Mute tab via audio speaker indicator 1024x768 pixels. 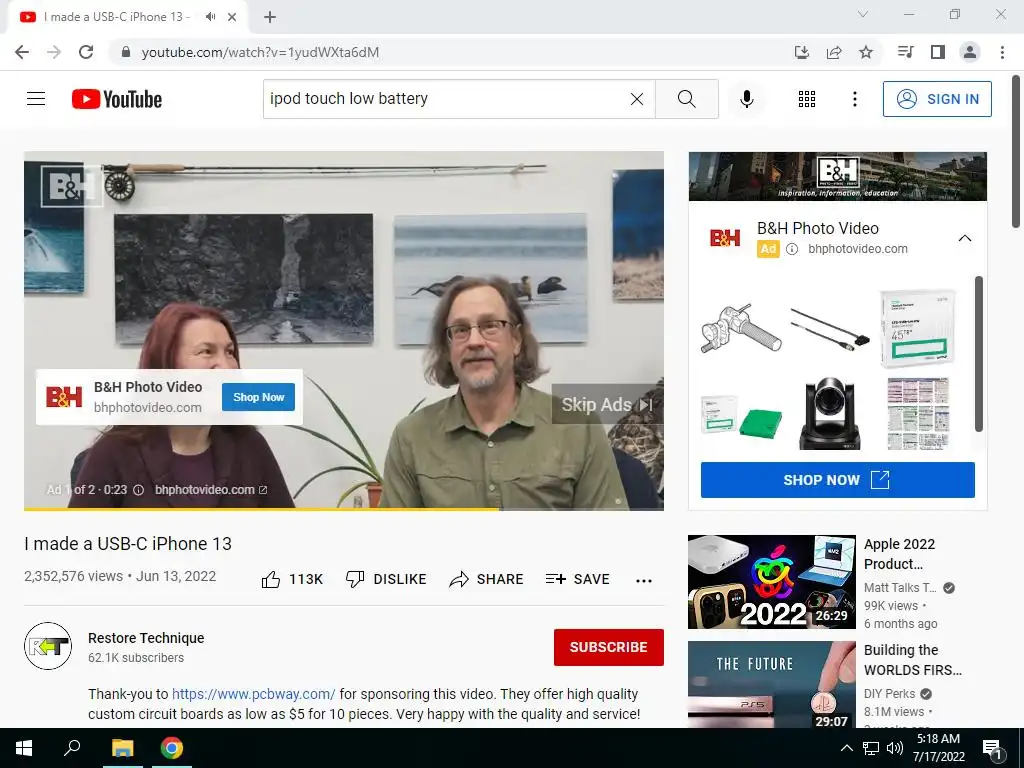click(210, 17)
